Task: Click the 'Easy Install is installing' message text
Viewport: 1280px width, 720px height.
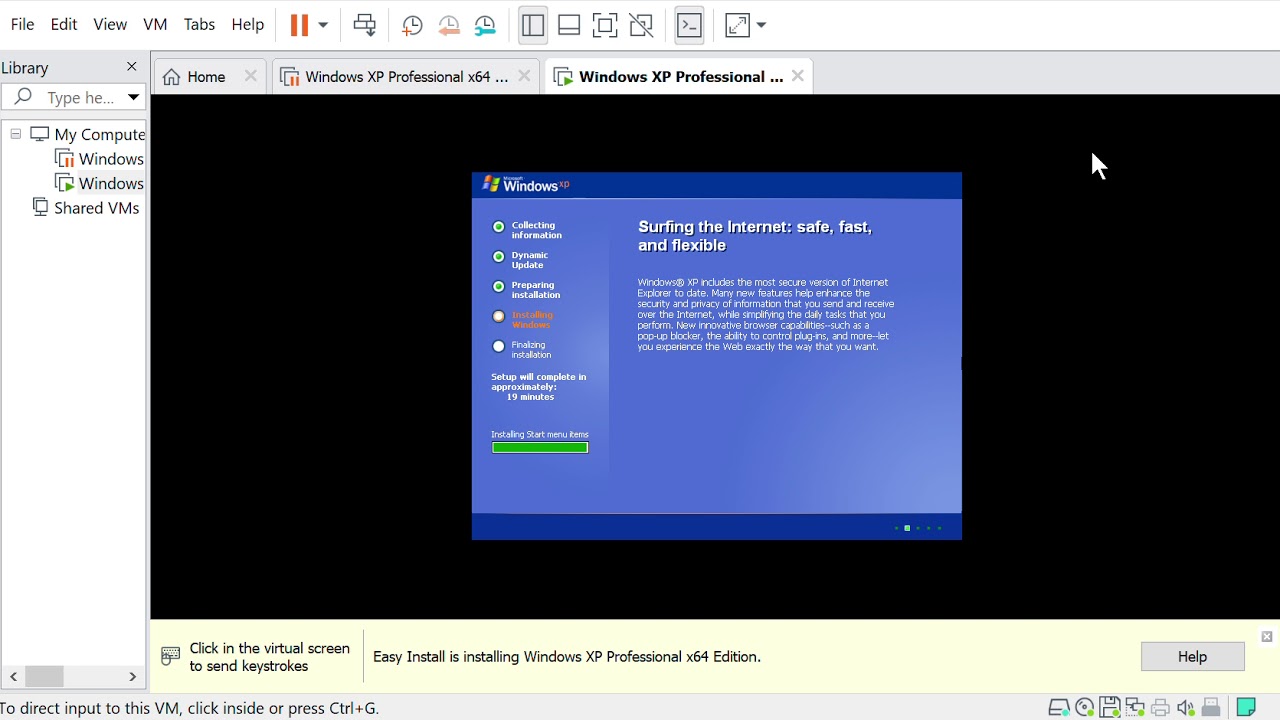Action: click(567, 657)
